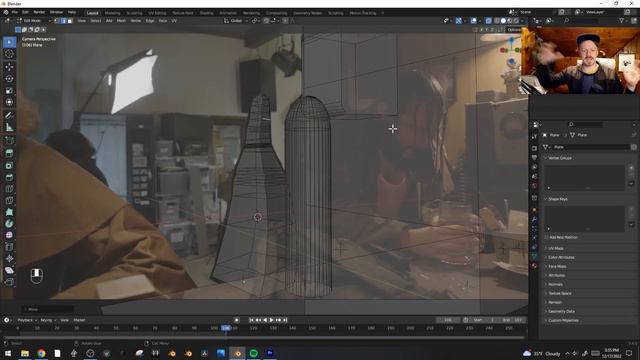640x360 pixels.
Task: Open the Vertex menu
Action: click(x=136, y=21)
